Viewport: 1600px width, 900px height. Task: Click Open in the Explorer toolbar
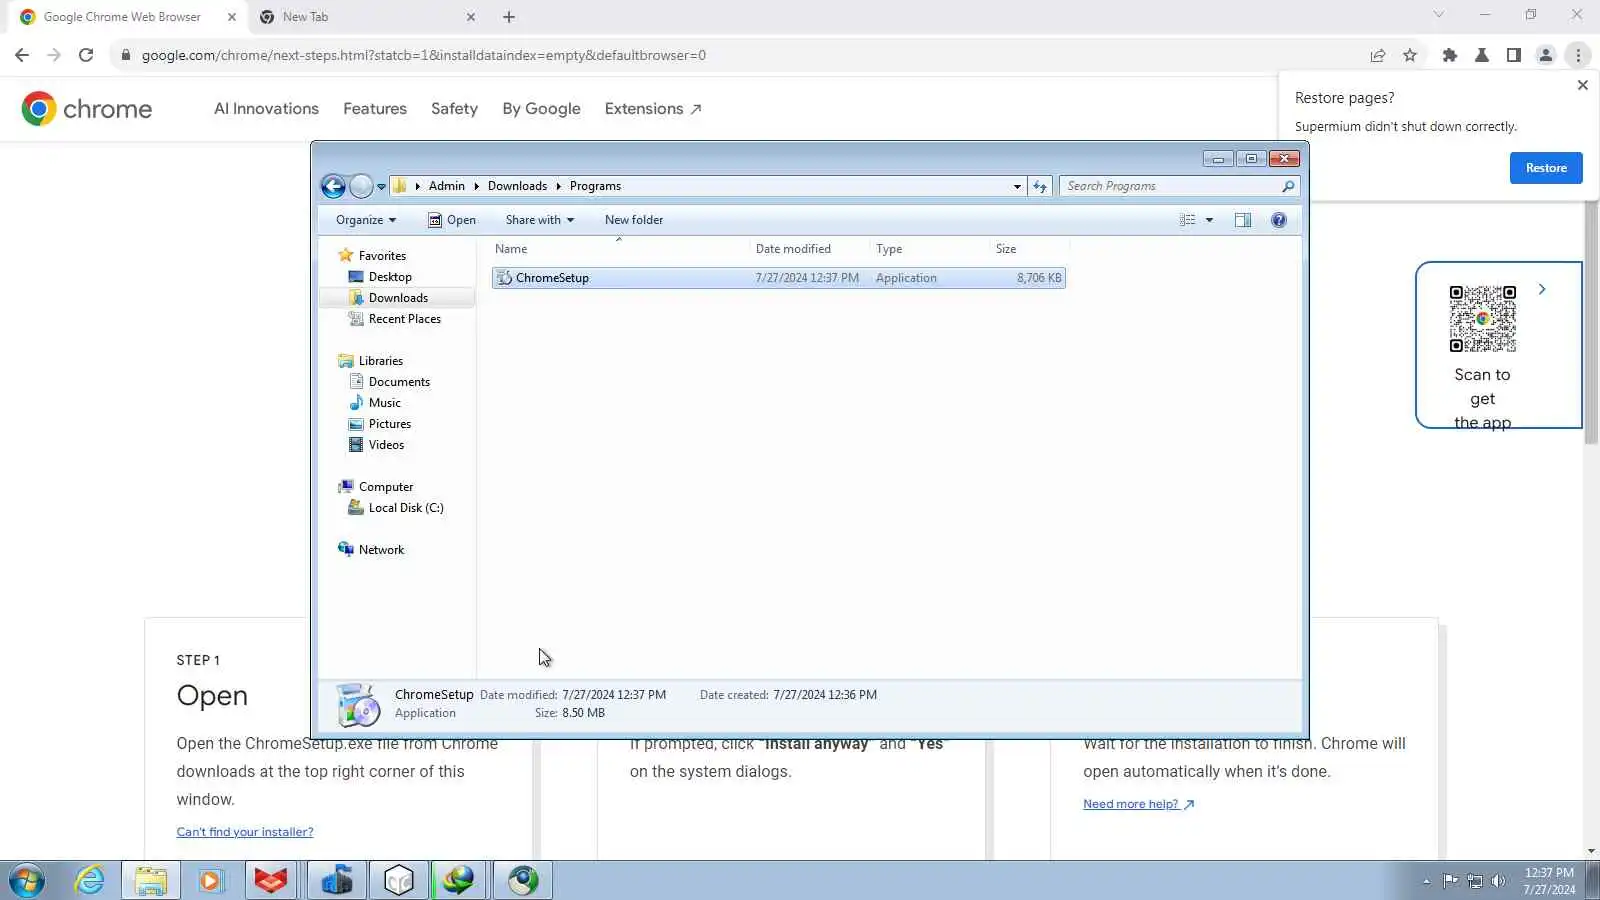coord(452,220)
